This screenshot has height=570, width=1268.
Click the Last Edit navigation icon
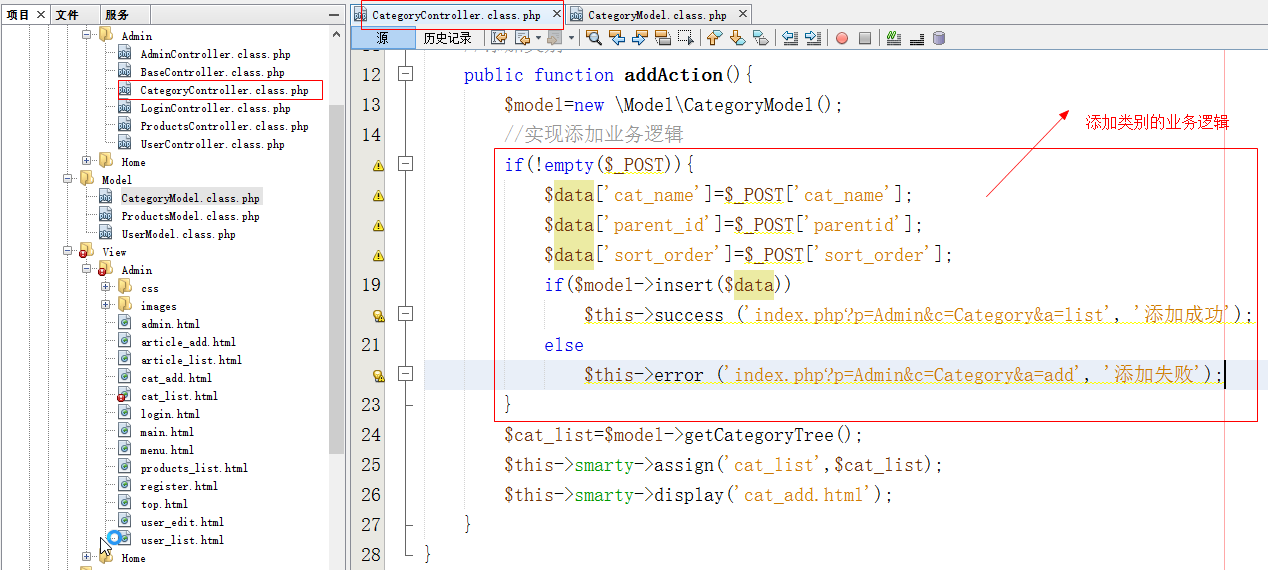498,38
